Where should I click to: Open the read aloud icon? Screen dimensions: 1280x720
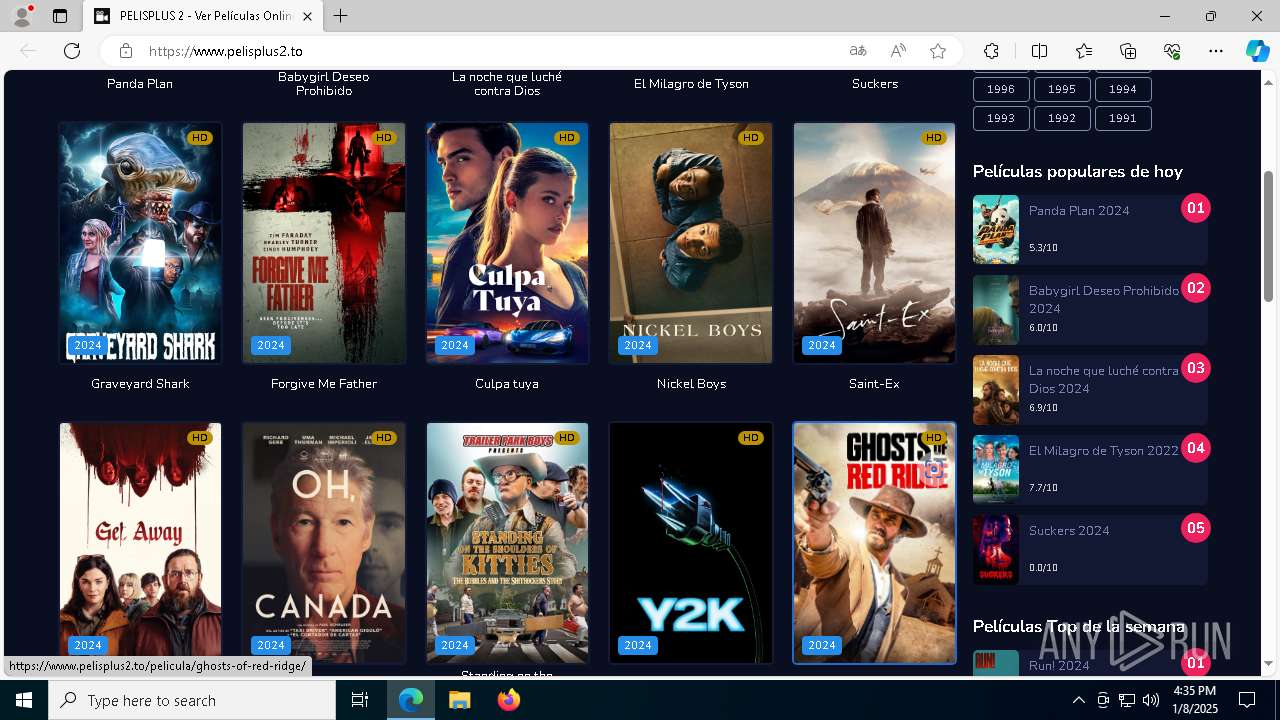pyautogui.click(x=898, y=51)
